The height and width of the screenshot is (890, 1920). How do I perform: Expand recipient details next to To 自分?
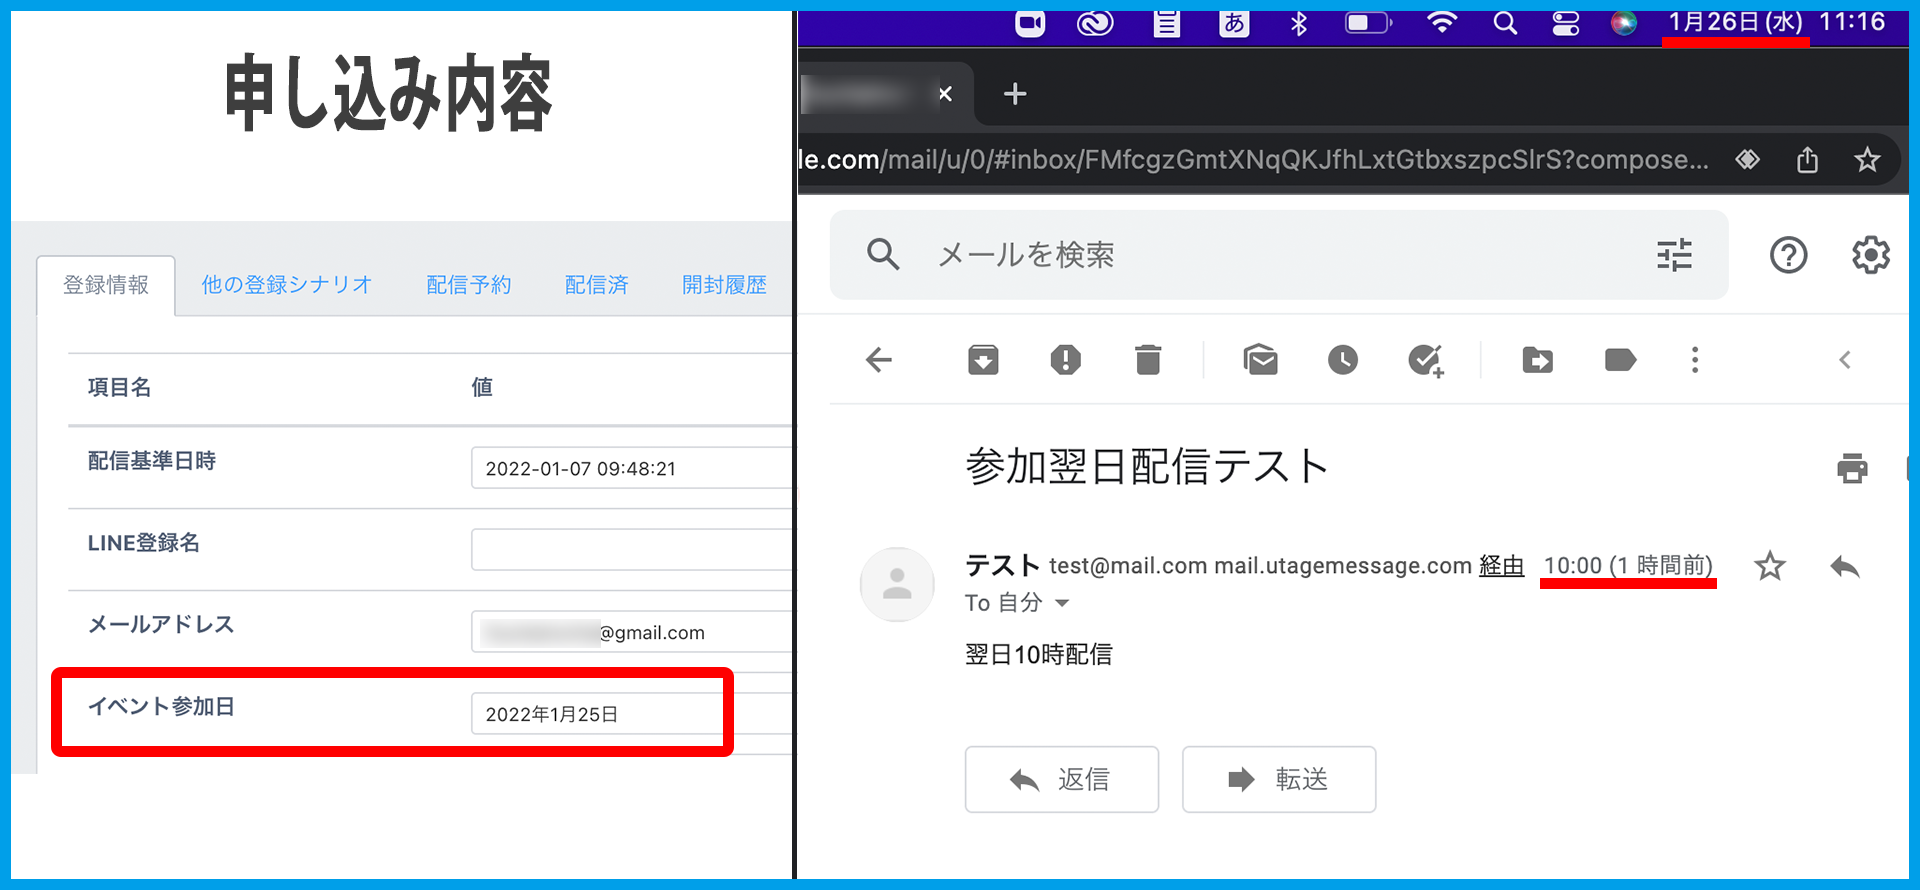[1062, 603]
